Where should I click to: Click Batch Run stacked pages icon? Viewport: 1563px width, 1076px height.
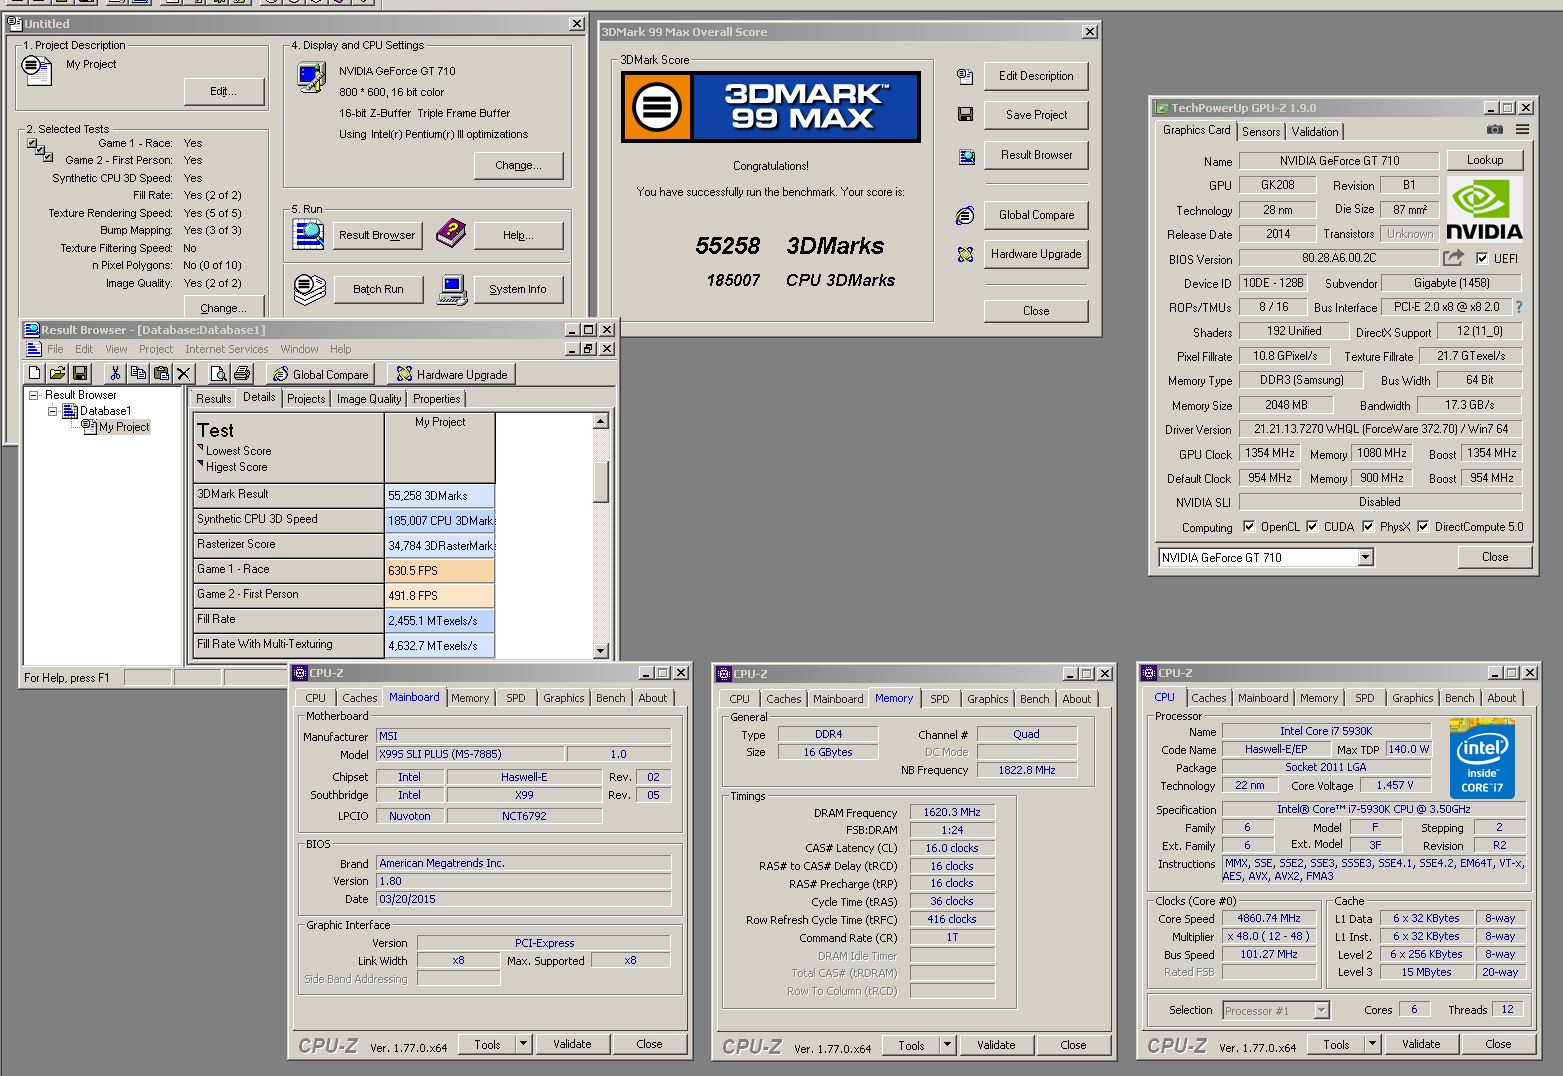[x=309, y=289]
